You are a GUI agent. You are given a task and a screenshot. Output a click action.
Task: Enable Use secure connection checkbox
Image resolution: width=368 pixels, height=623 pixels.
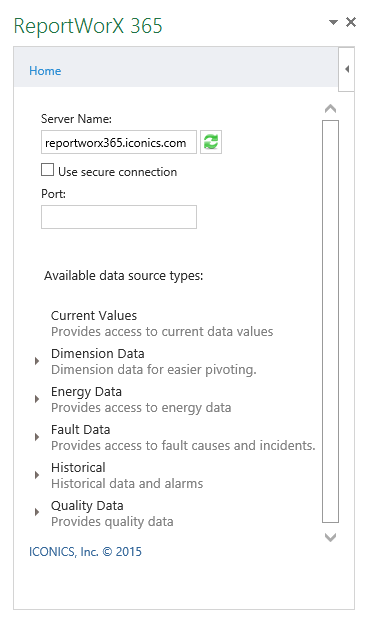point(47,170)
